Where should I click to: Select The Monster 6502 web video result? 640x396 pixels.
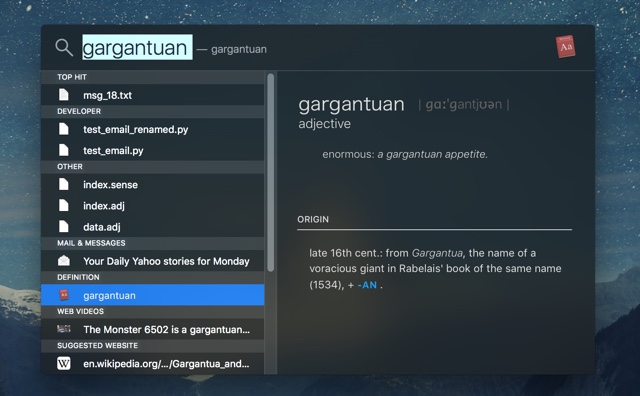pyautogui.click(x=153, y=329)
